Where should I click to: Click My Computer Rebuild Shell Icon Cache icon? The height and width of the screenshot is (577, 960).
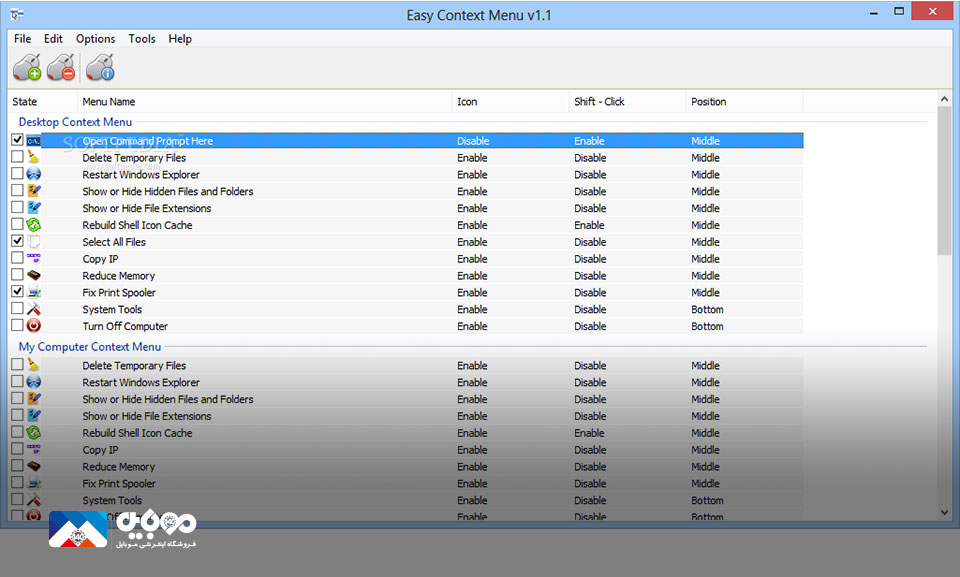click(x=34, y=432)
